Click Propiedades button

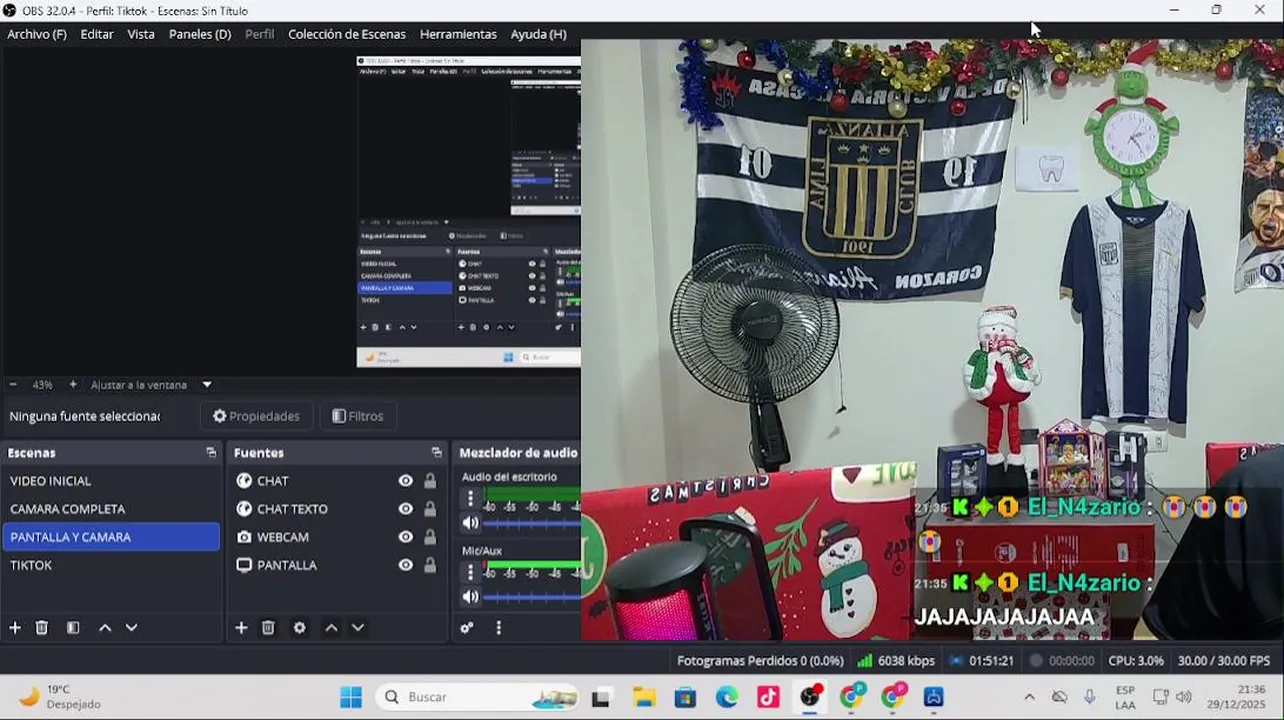tap(257, 416)
